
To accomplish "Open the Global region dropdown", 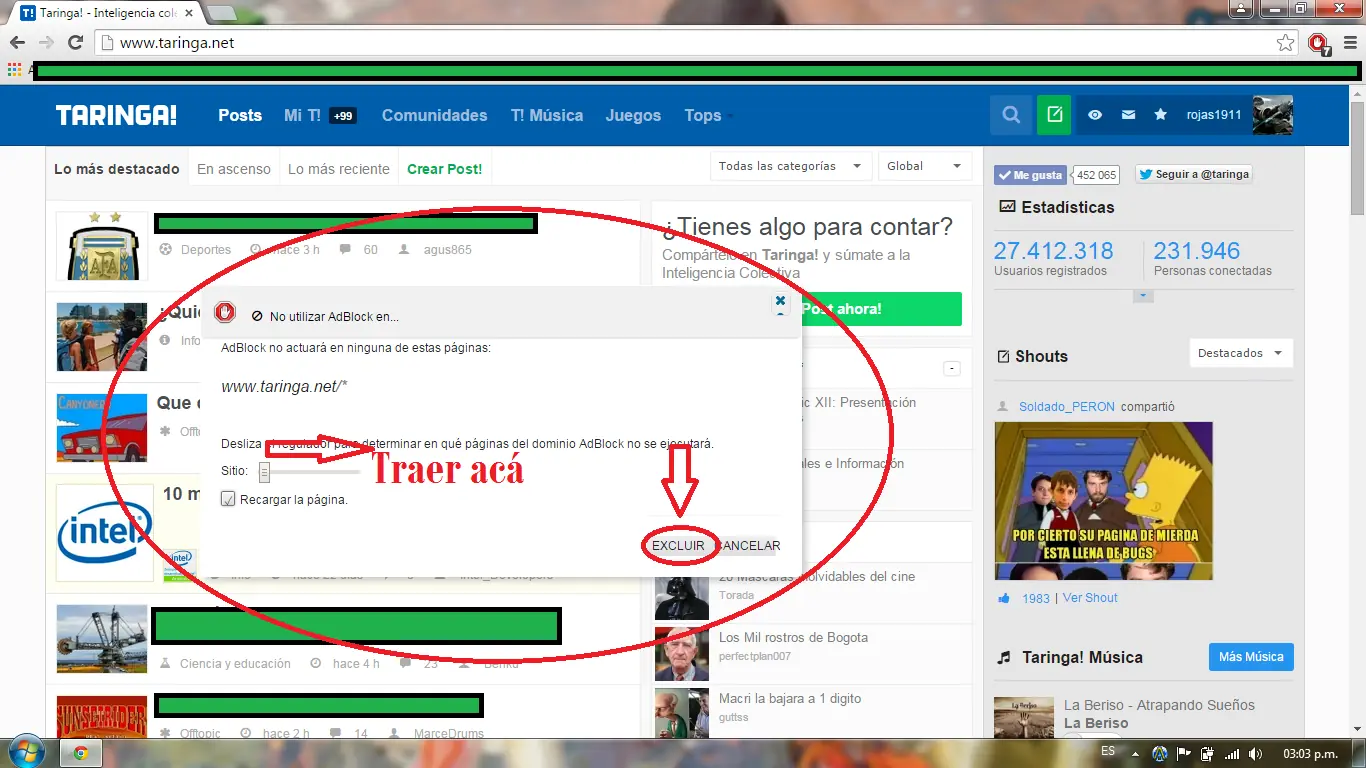I will pyautogui.click(x=924, y=166).
